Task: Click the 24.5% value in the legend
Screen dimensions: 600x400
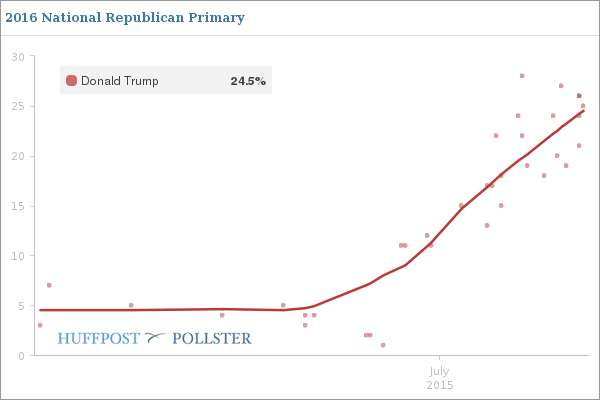Action: [x=248, y=81]
